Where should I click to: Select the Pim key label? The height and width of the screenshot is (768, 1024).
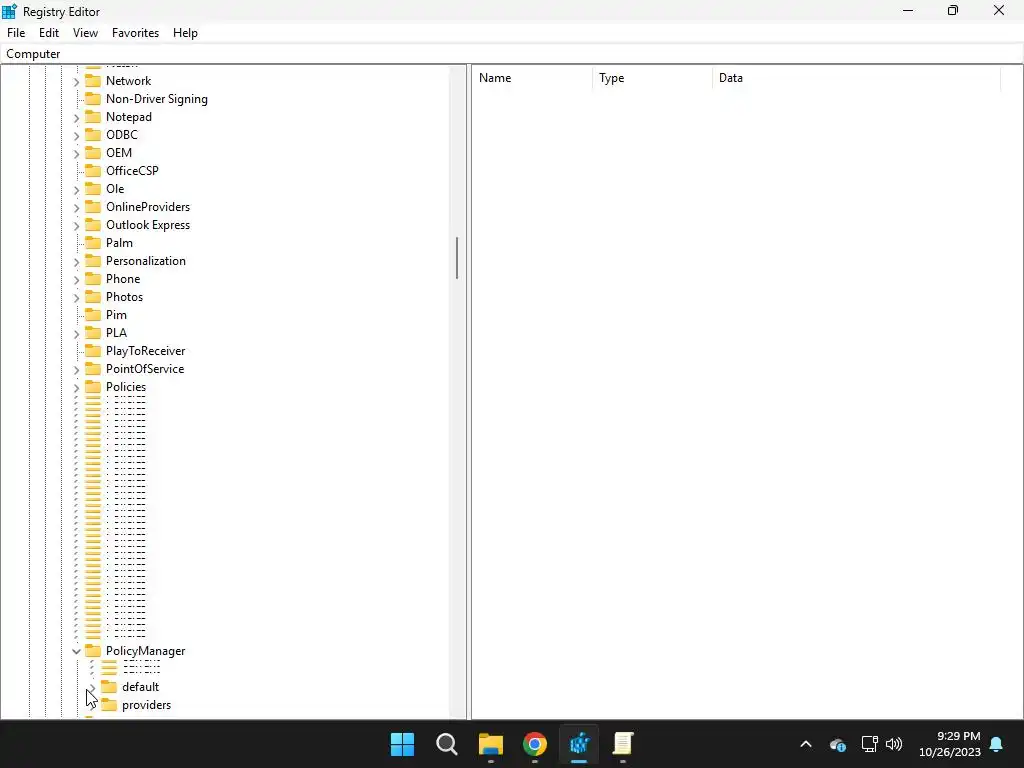tap(116, 314)
